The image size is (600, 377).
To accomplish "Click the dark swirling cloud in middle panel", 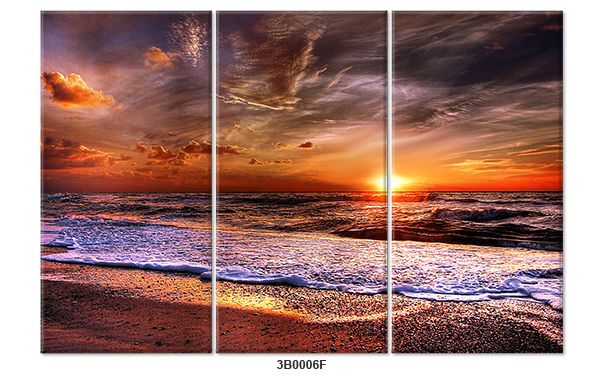I will (x=272, y=57).
